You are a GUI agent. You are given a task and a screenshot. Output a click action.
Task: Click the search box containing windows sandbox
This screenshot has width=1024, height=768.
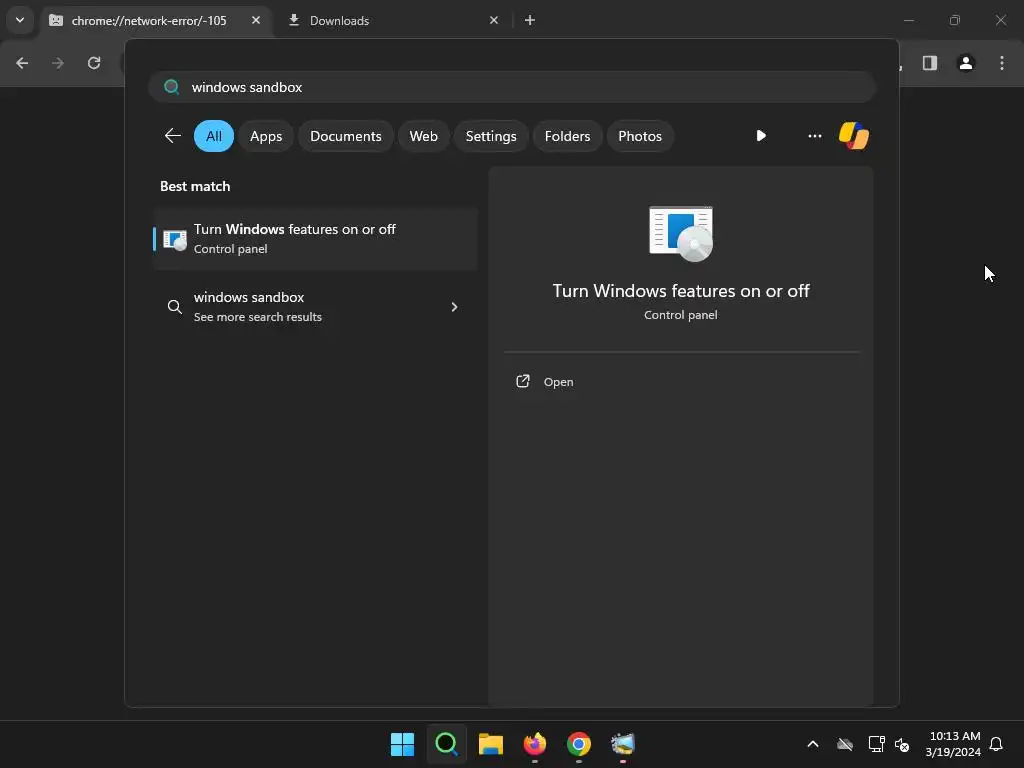click(x=512, y=87)
